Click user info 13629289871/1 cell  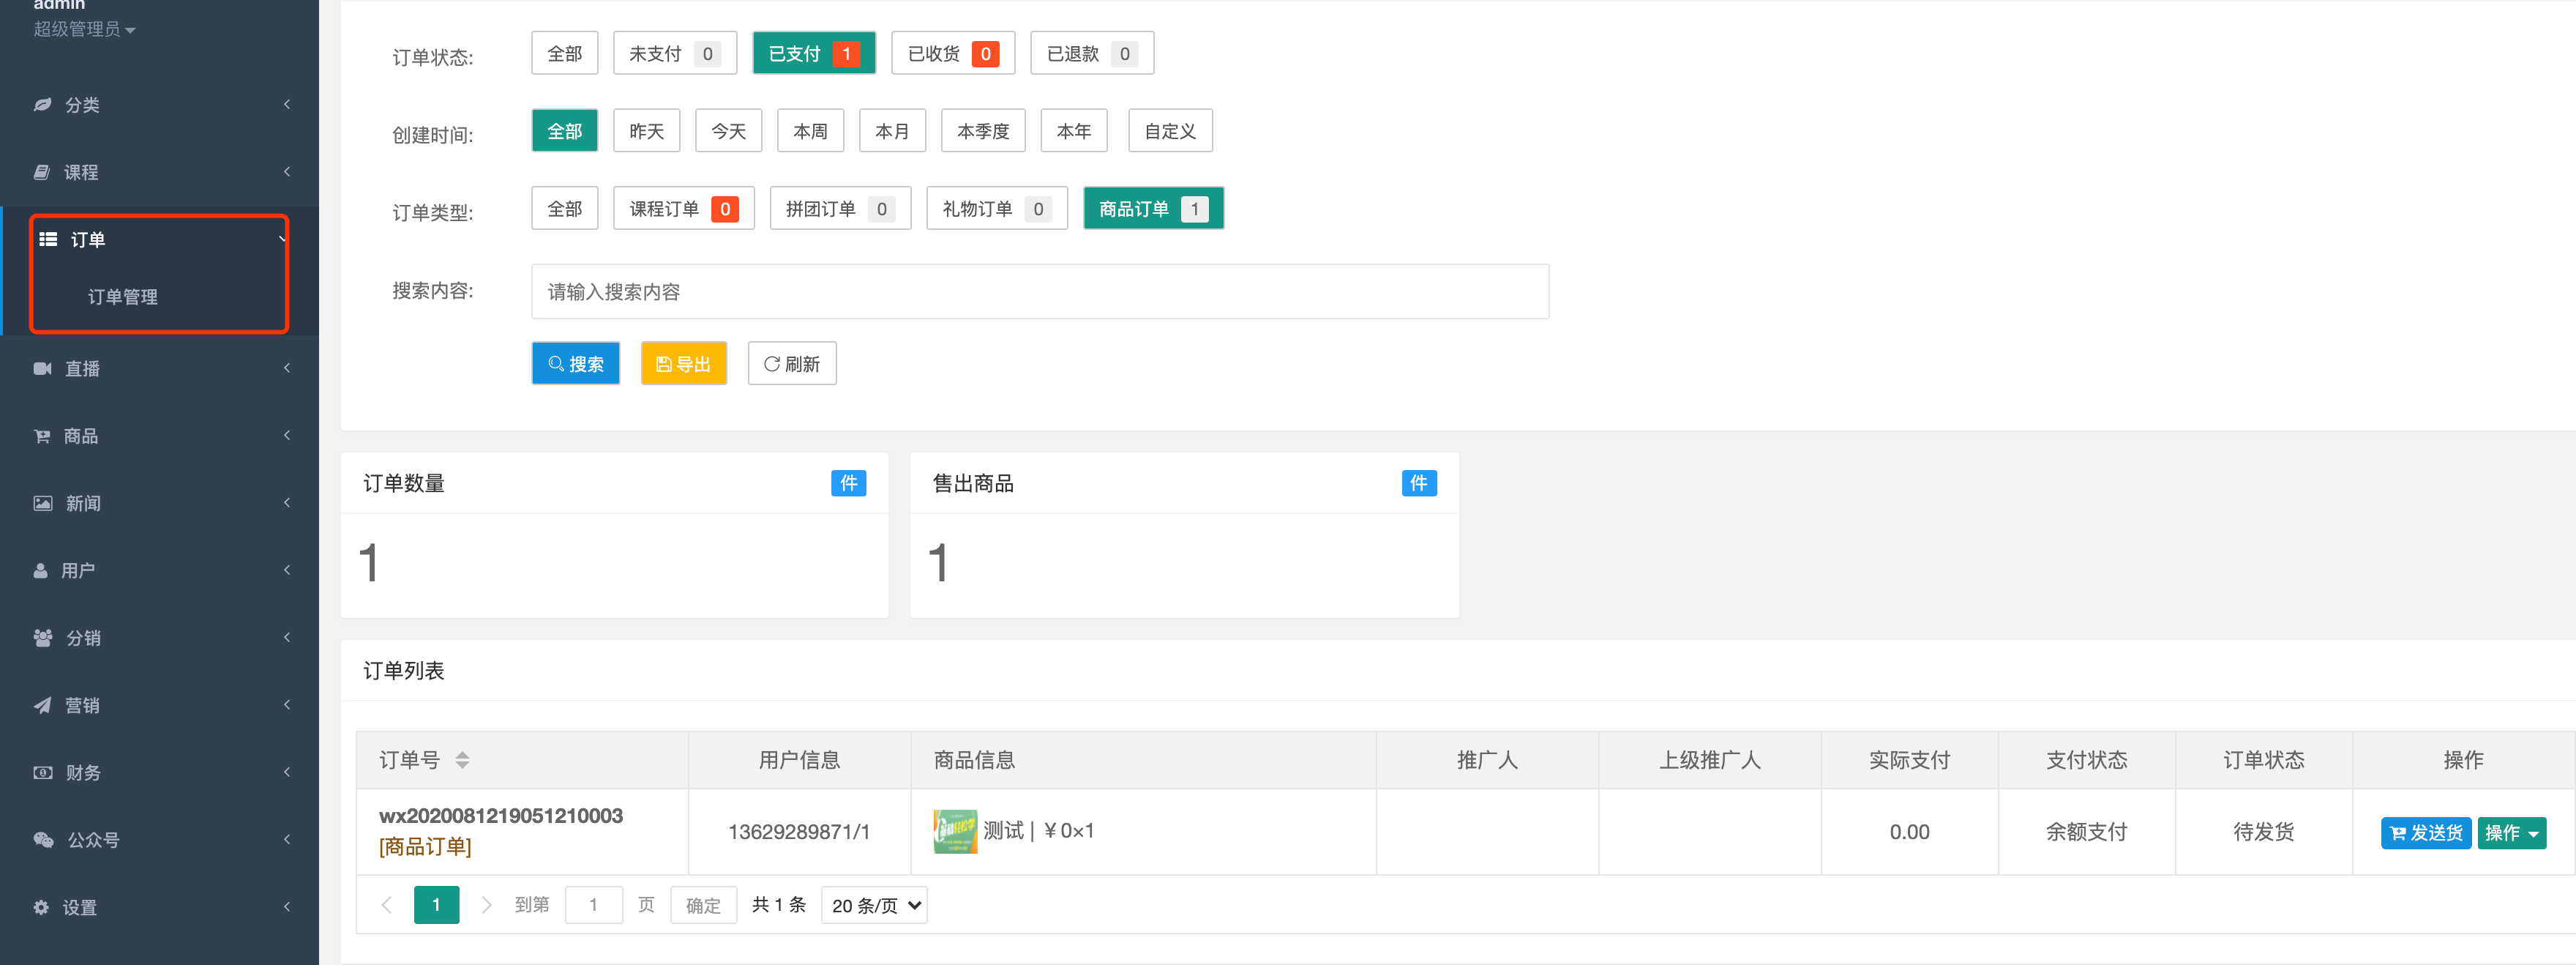pos(799,832)
